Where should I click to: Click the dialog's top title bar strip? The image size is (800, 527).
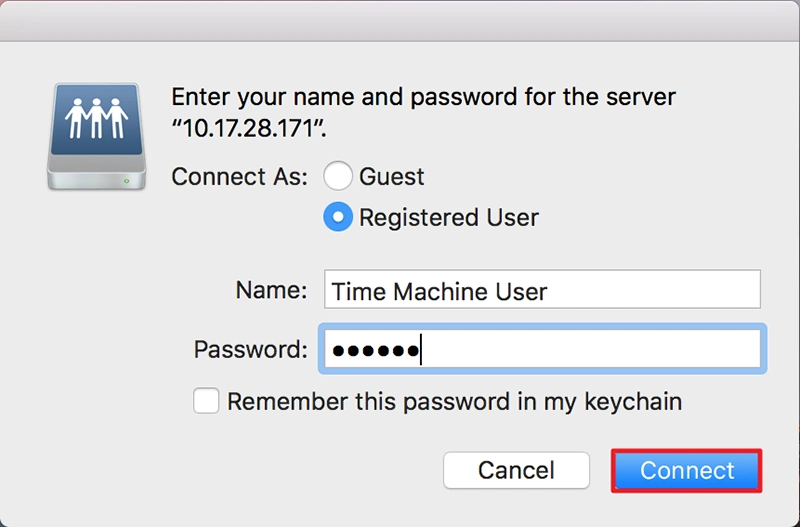[400, 20]
